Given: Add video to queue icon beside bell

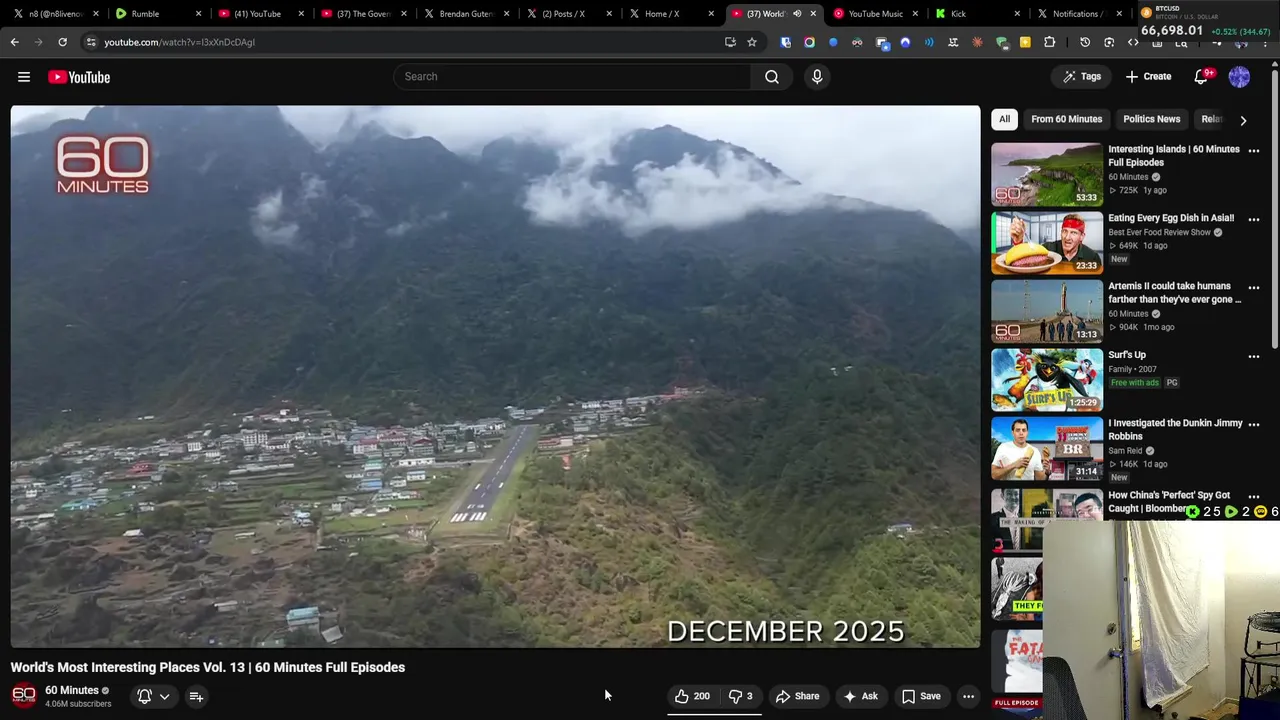Looking at the screenshot, I should coord(196,697).
